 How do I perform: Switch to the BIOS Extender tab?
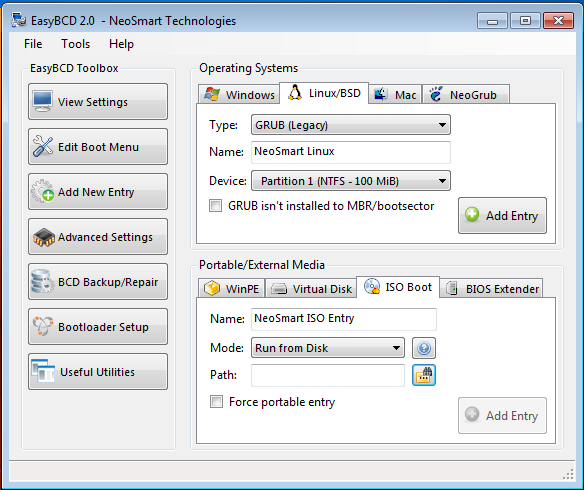pyautogui.click(x=492, y=289)
